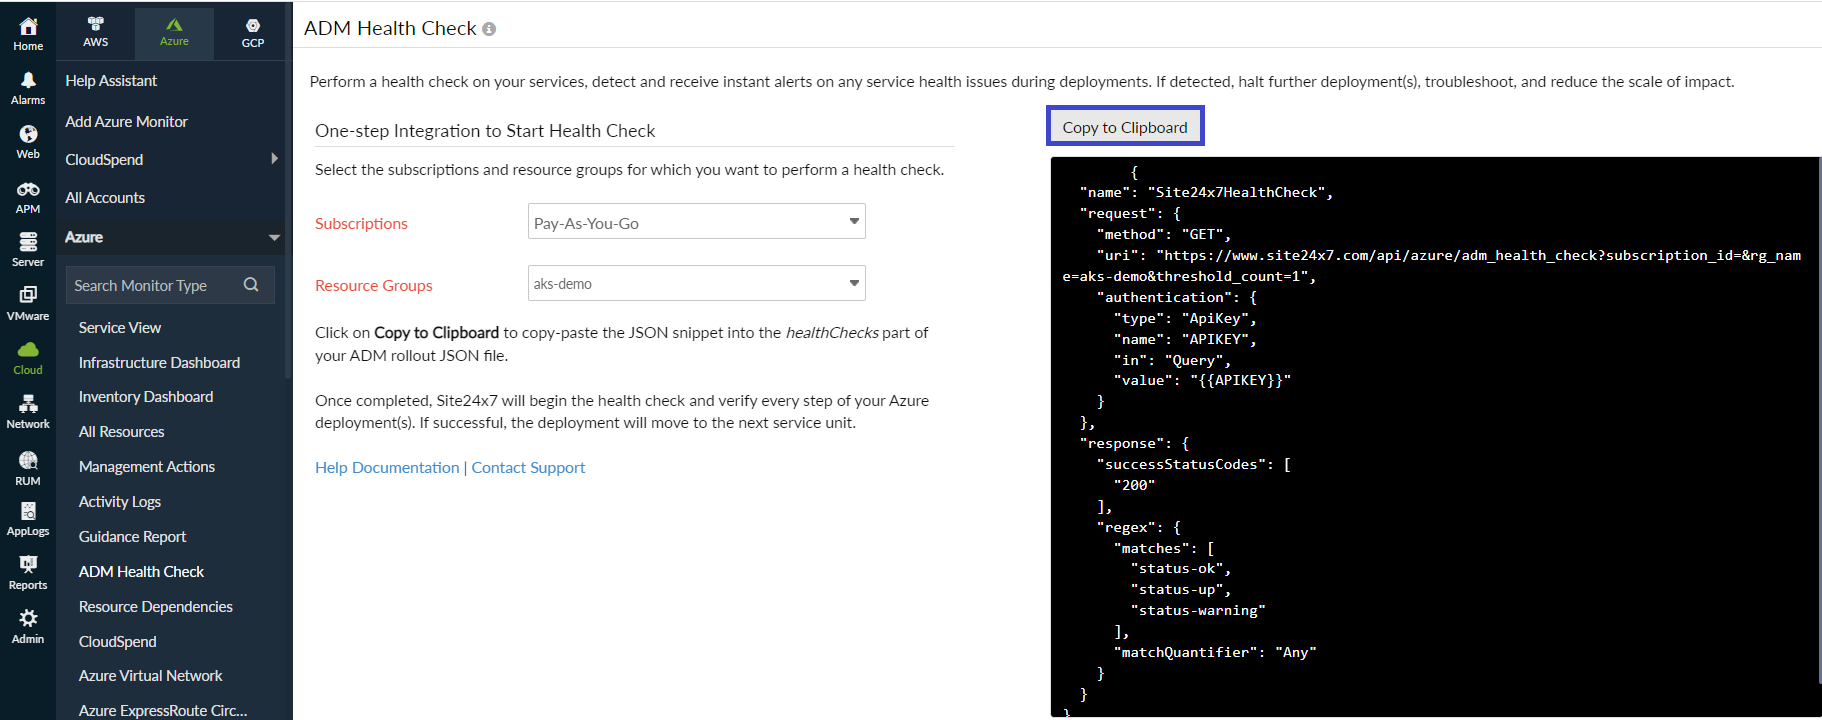Open Guidance Report

132,537
